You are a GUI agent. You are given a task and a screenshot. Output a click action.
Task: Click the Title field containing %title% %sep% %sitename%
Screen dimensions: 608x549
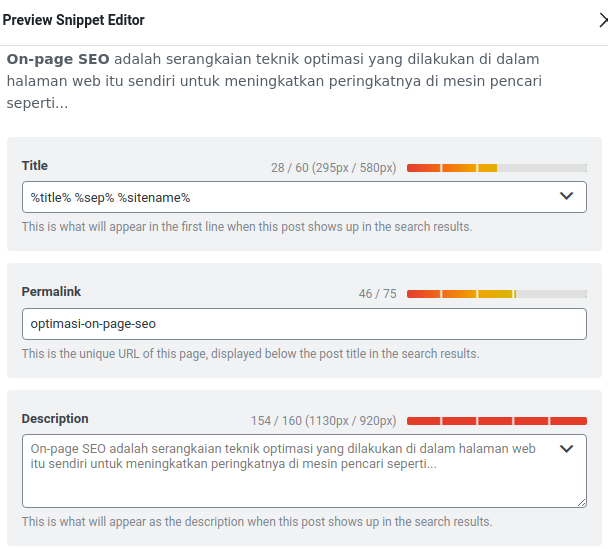click(x=280, y=197)
